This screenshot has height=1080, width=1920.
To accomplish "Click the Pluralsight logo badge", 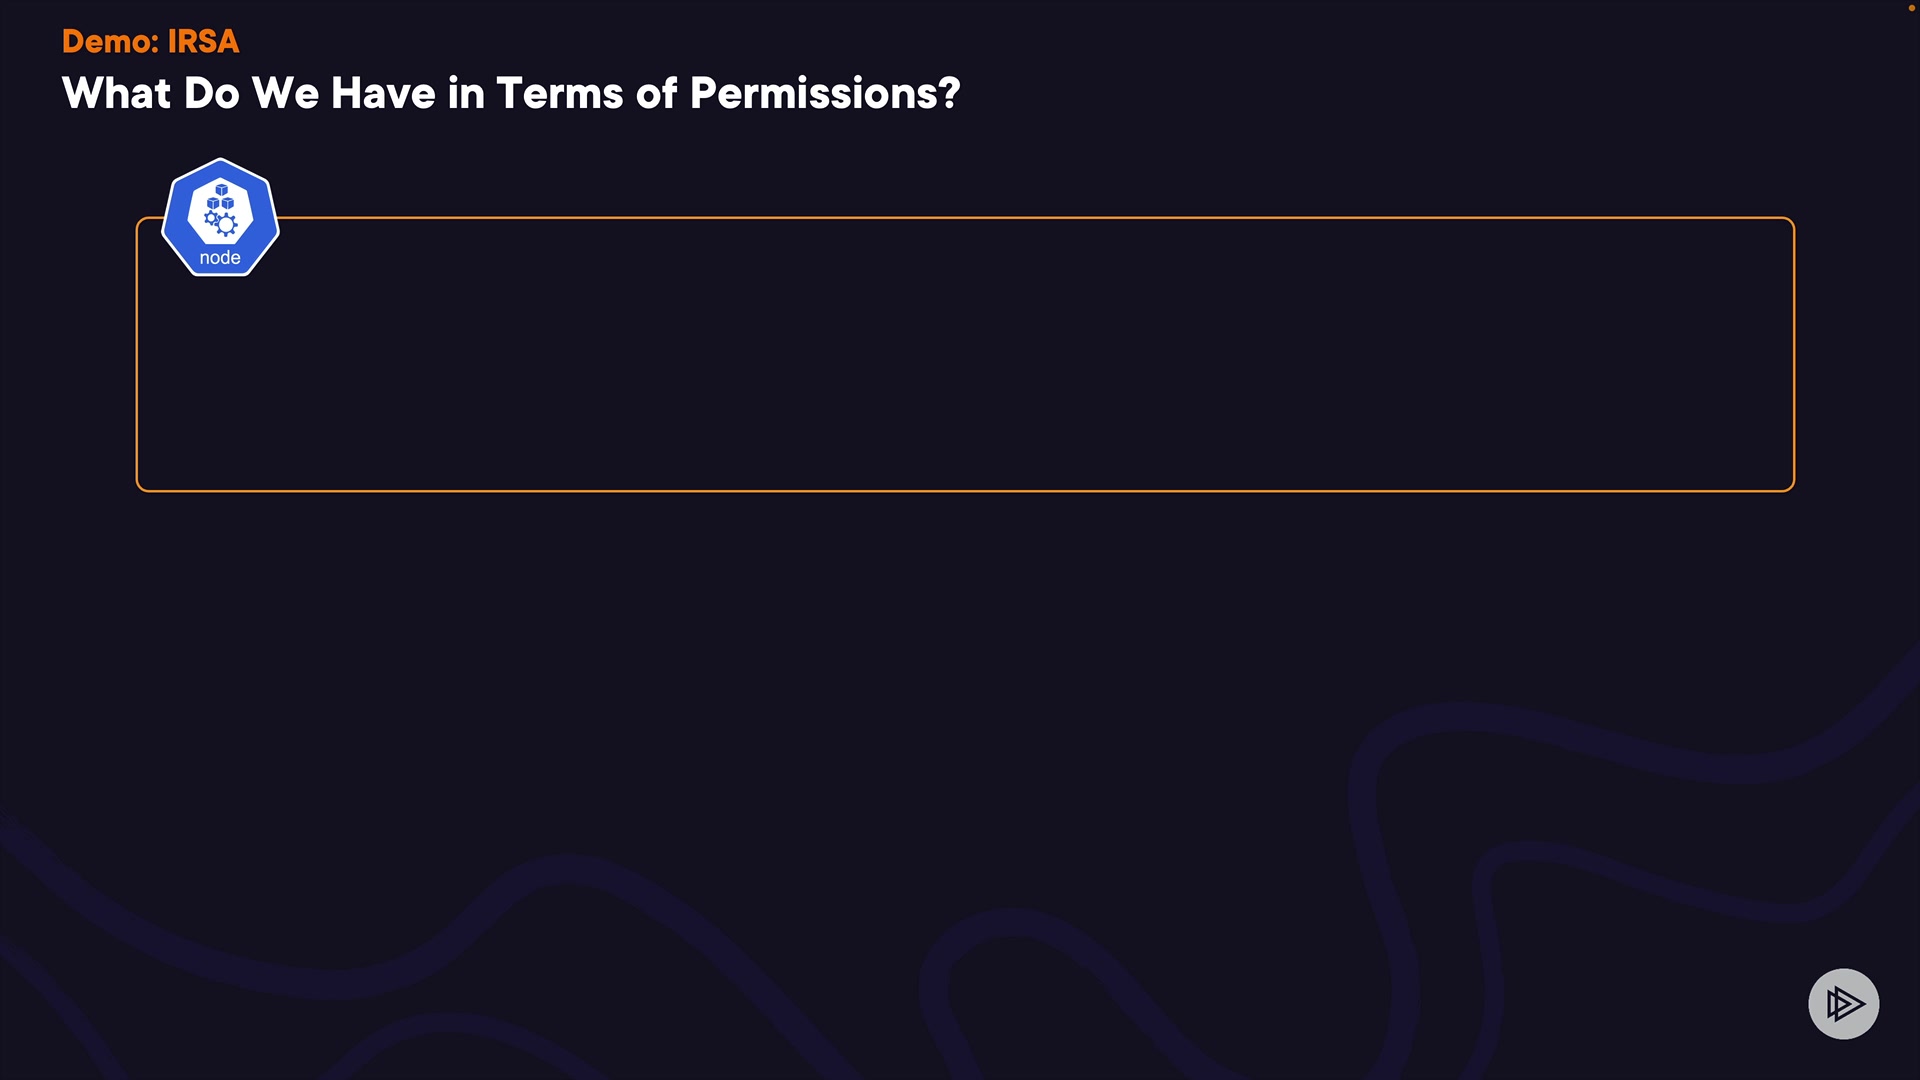I will 1843,1003.
